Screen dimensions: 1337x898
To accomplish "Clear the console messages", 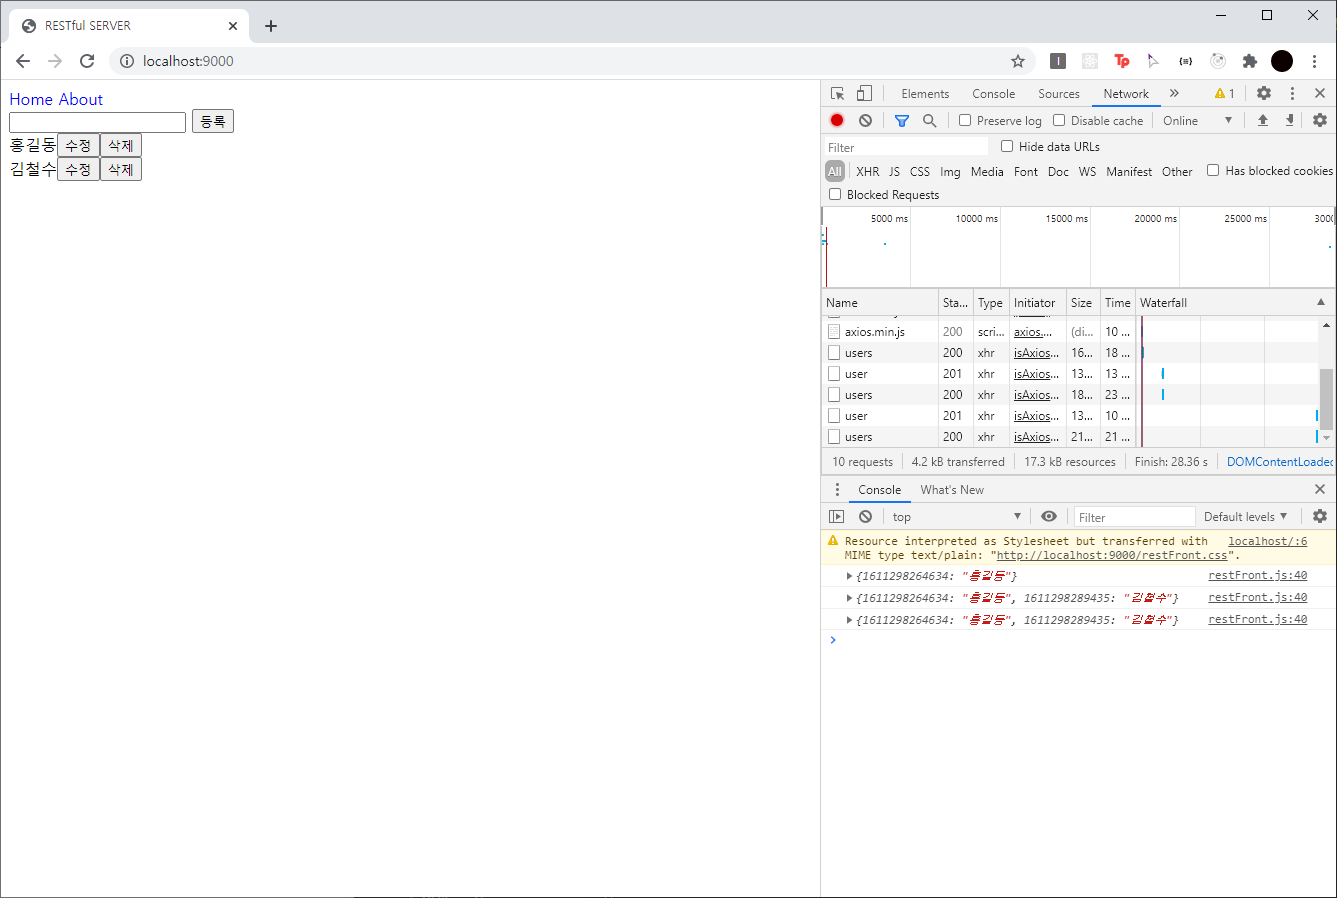I will click(866, 517).
